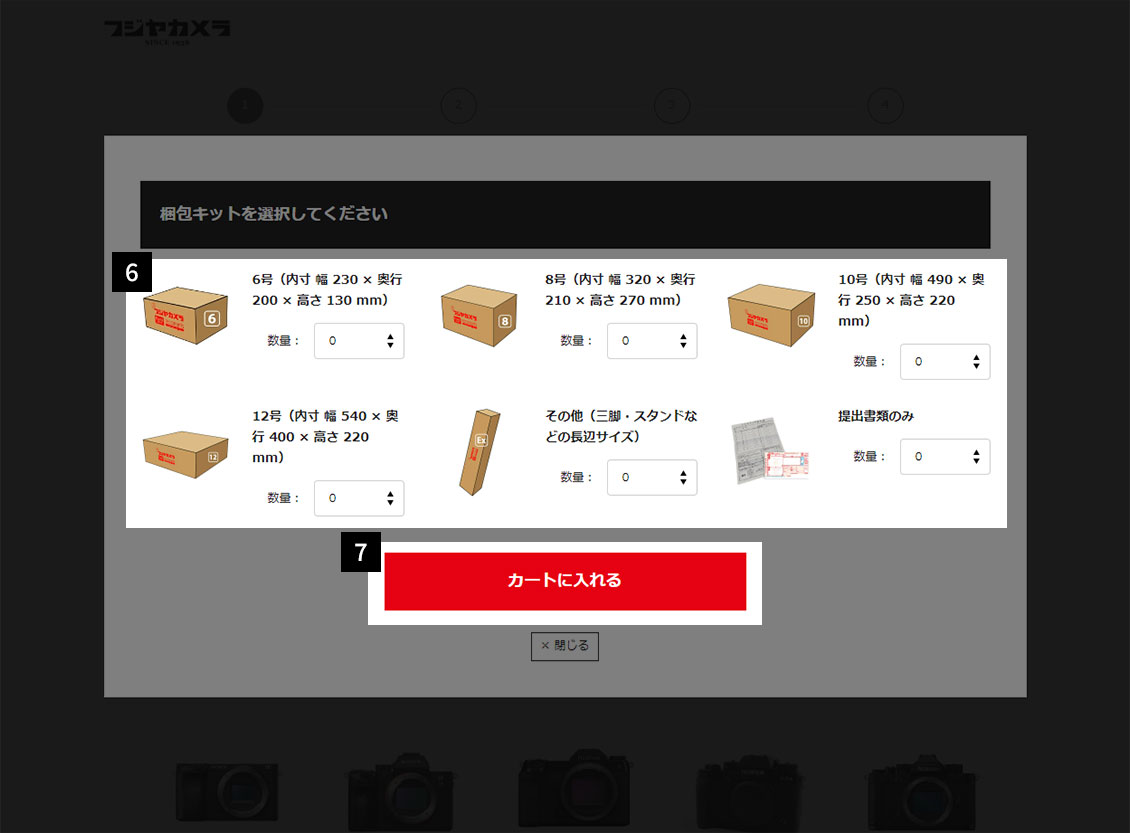
Task: Adjust the 12号 quantity spinner arrows
Action: pyautogui.click(x=390, y=498)
